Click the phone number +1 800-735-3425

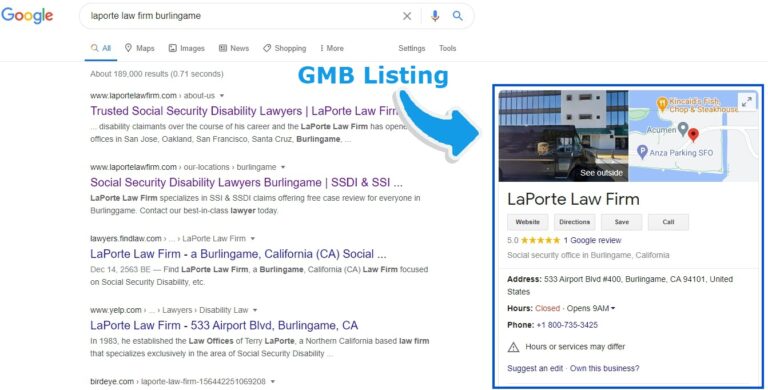tap(567, 325)
